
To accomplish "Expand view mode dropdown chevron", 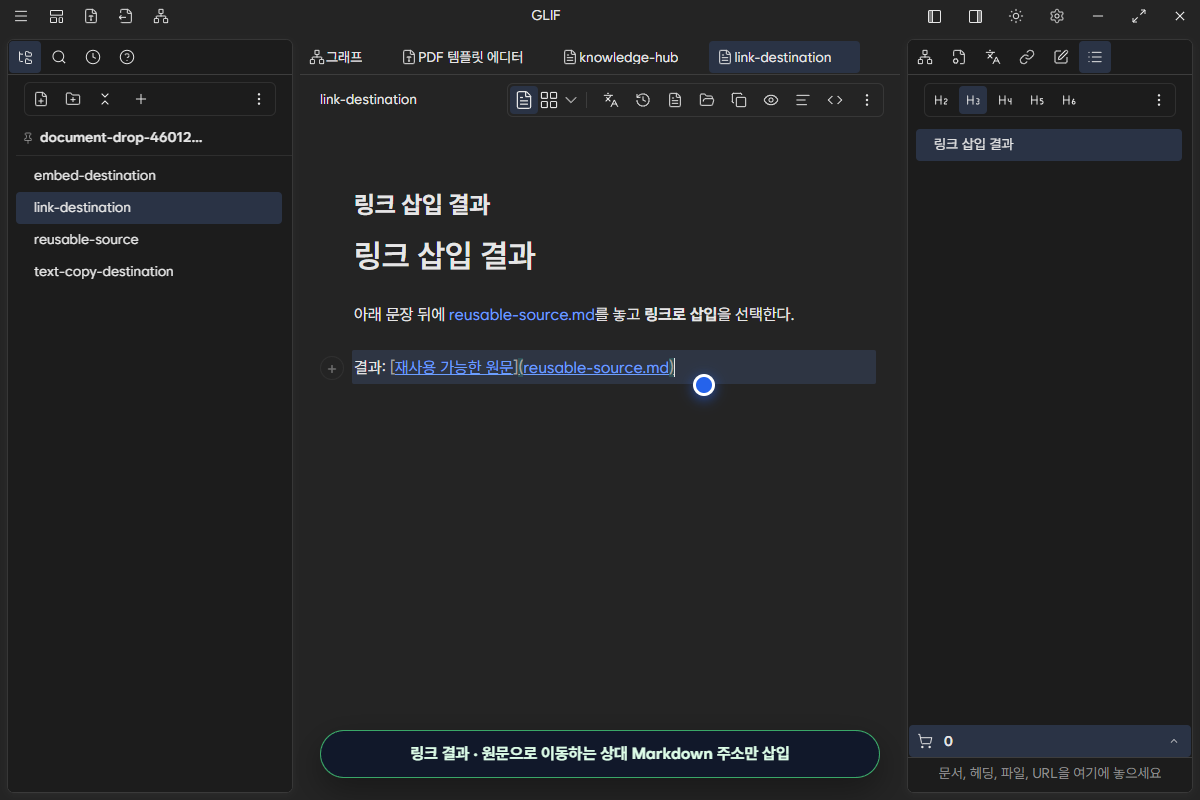I will click(x=571, y=100).
